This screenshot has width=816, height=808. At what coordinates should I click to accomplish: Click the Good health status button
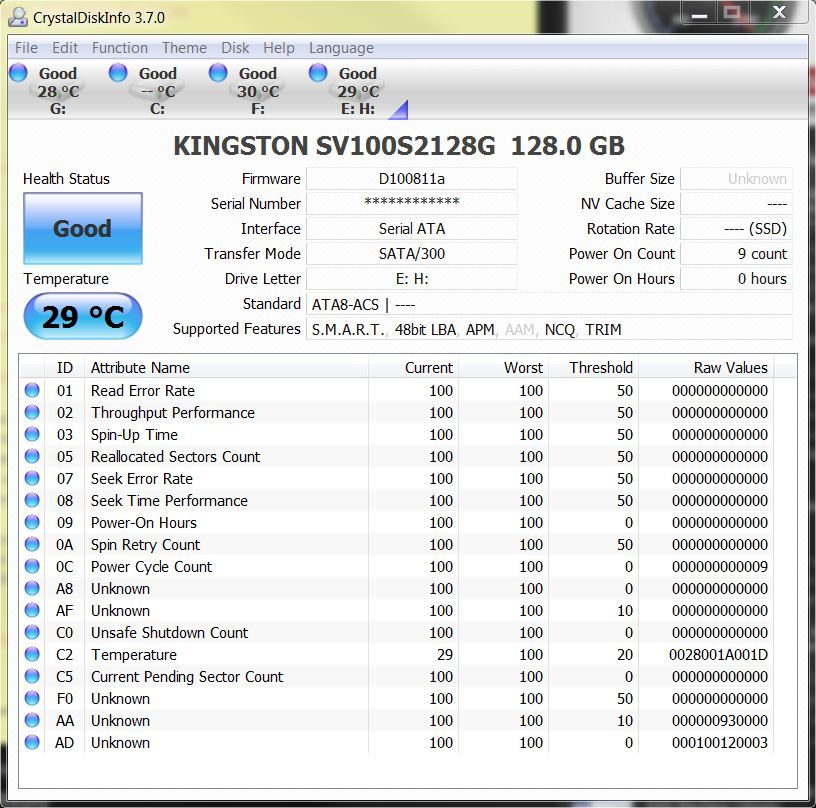pyautogui.click(x=83, y=228)
